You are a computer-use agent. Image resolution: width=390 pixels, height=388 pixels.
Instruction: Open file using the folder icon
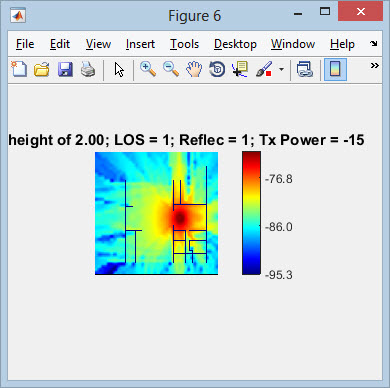(x=42, y=69)
